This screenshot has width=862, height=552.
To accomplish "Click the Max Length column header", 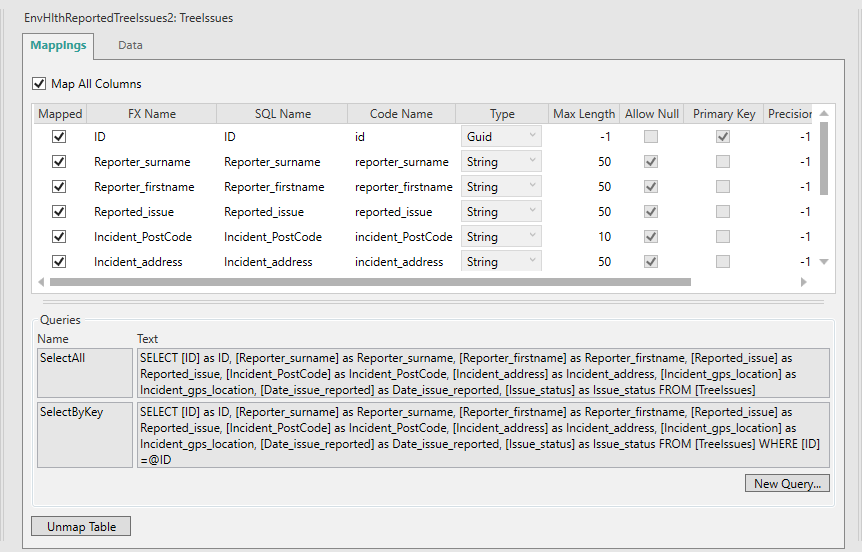I will click(584, 114).
